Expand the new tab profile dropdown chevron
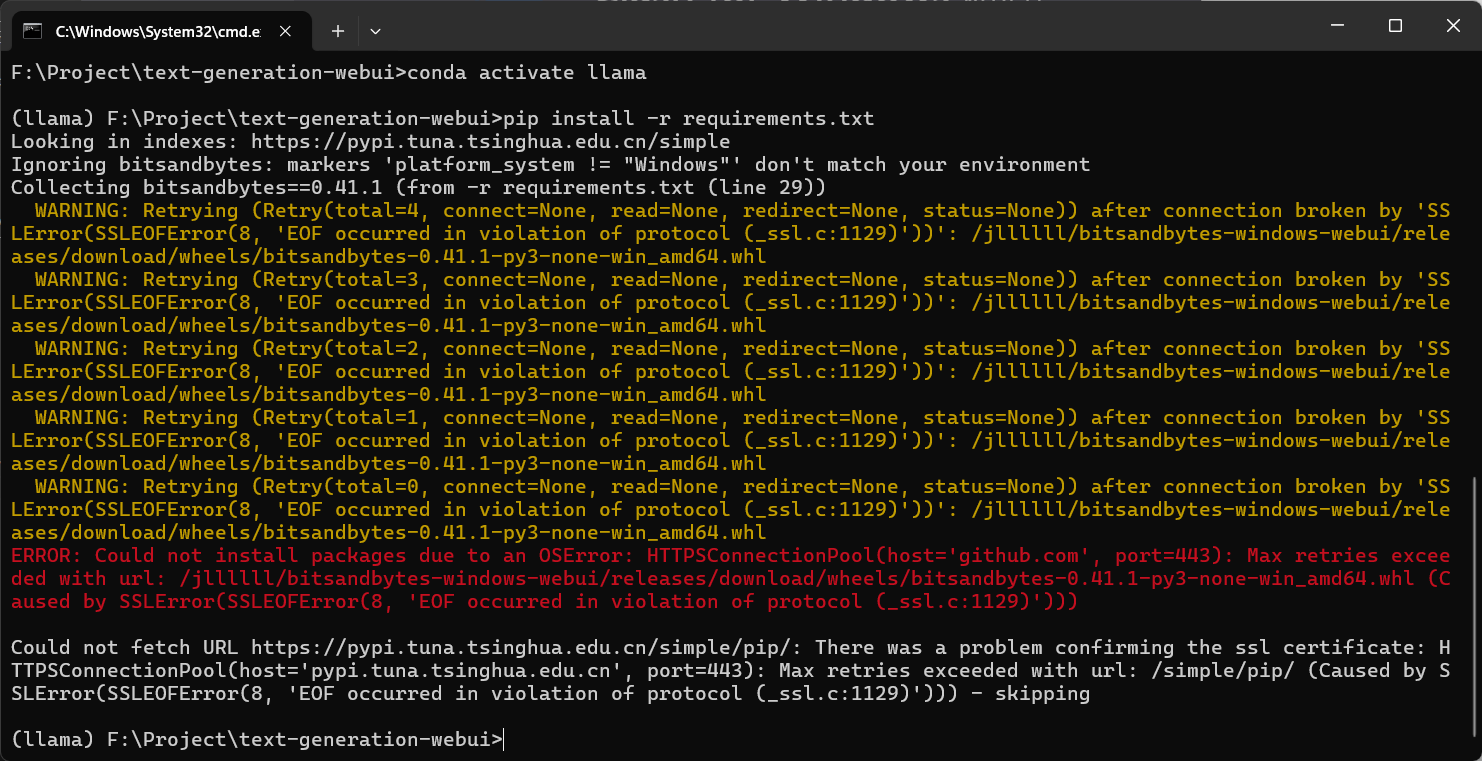This screenshot has width=1482, height=761. [x=375, y=31]
